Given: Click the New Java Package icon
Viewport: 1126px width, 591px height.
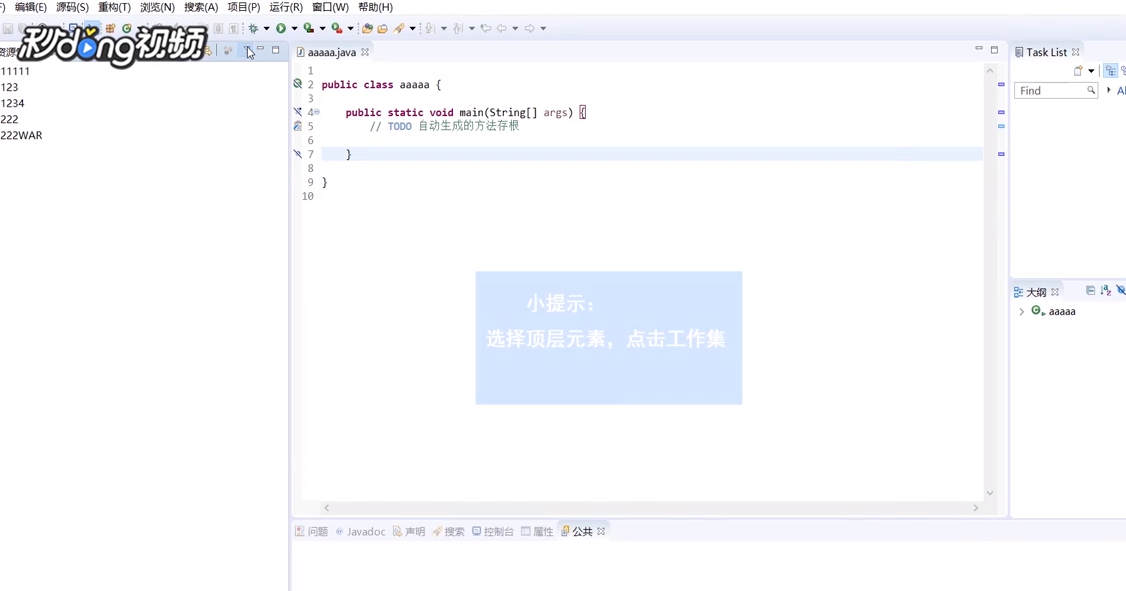Looking at the screenshot, I should pos(111,28).
